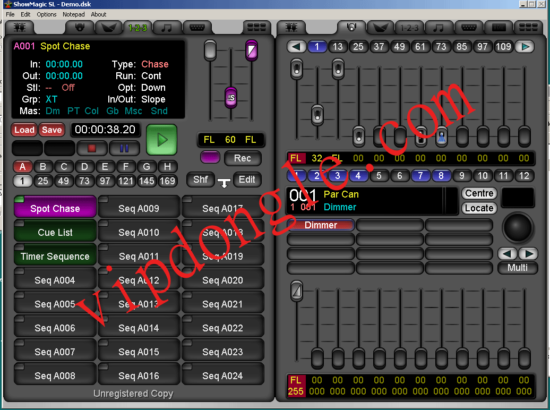Pause the sequence with the blue pause button

(124, 148)
